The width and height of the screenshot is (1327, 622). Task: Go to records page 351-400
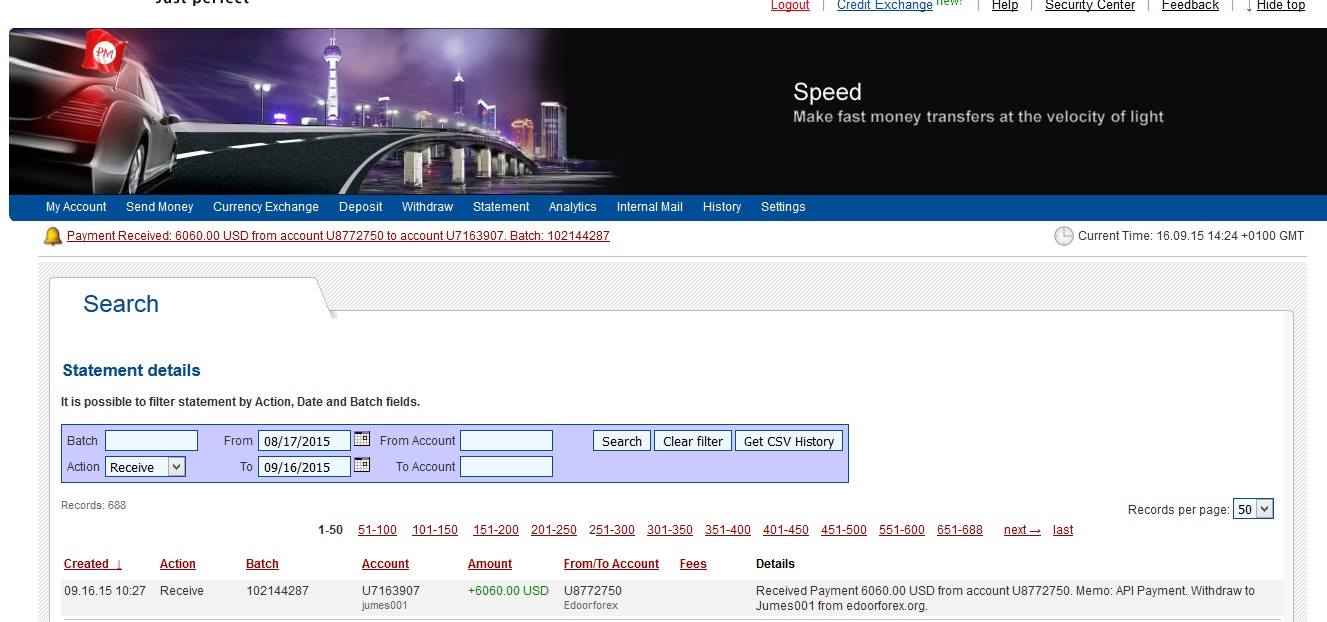pos(728,530)
